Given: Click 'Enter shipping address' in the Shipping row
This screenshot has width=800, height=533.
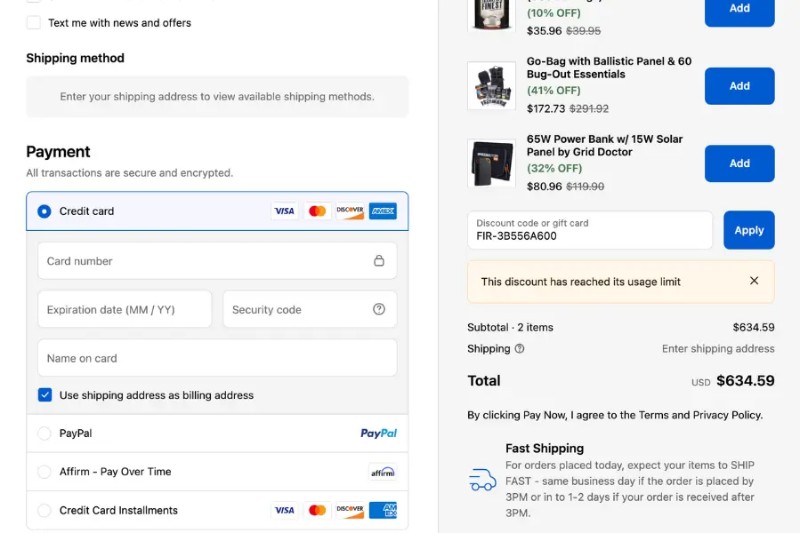Looking at the screenshot, I should point(718,349).
